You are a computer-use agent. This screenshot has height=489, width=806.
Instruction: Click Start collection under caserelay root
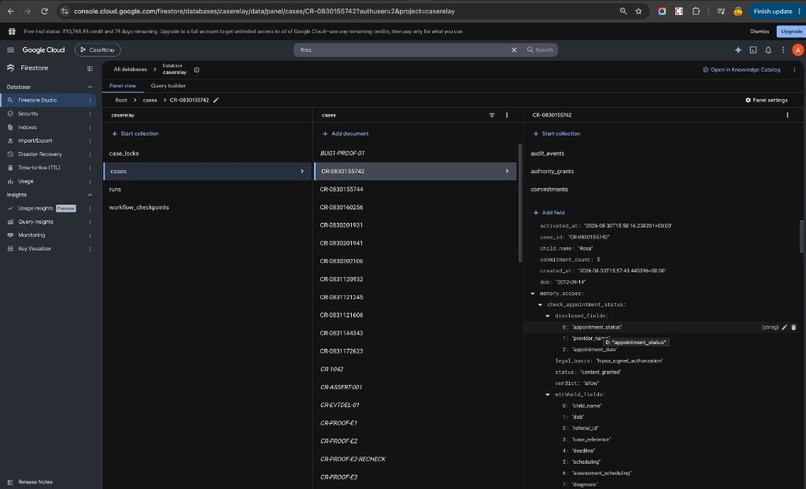[x=135, y=134]
